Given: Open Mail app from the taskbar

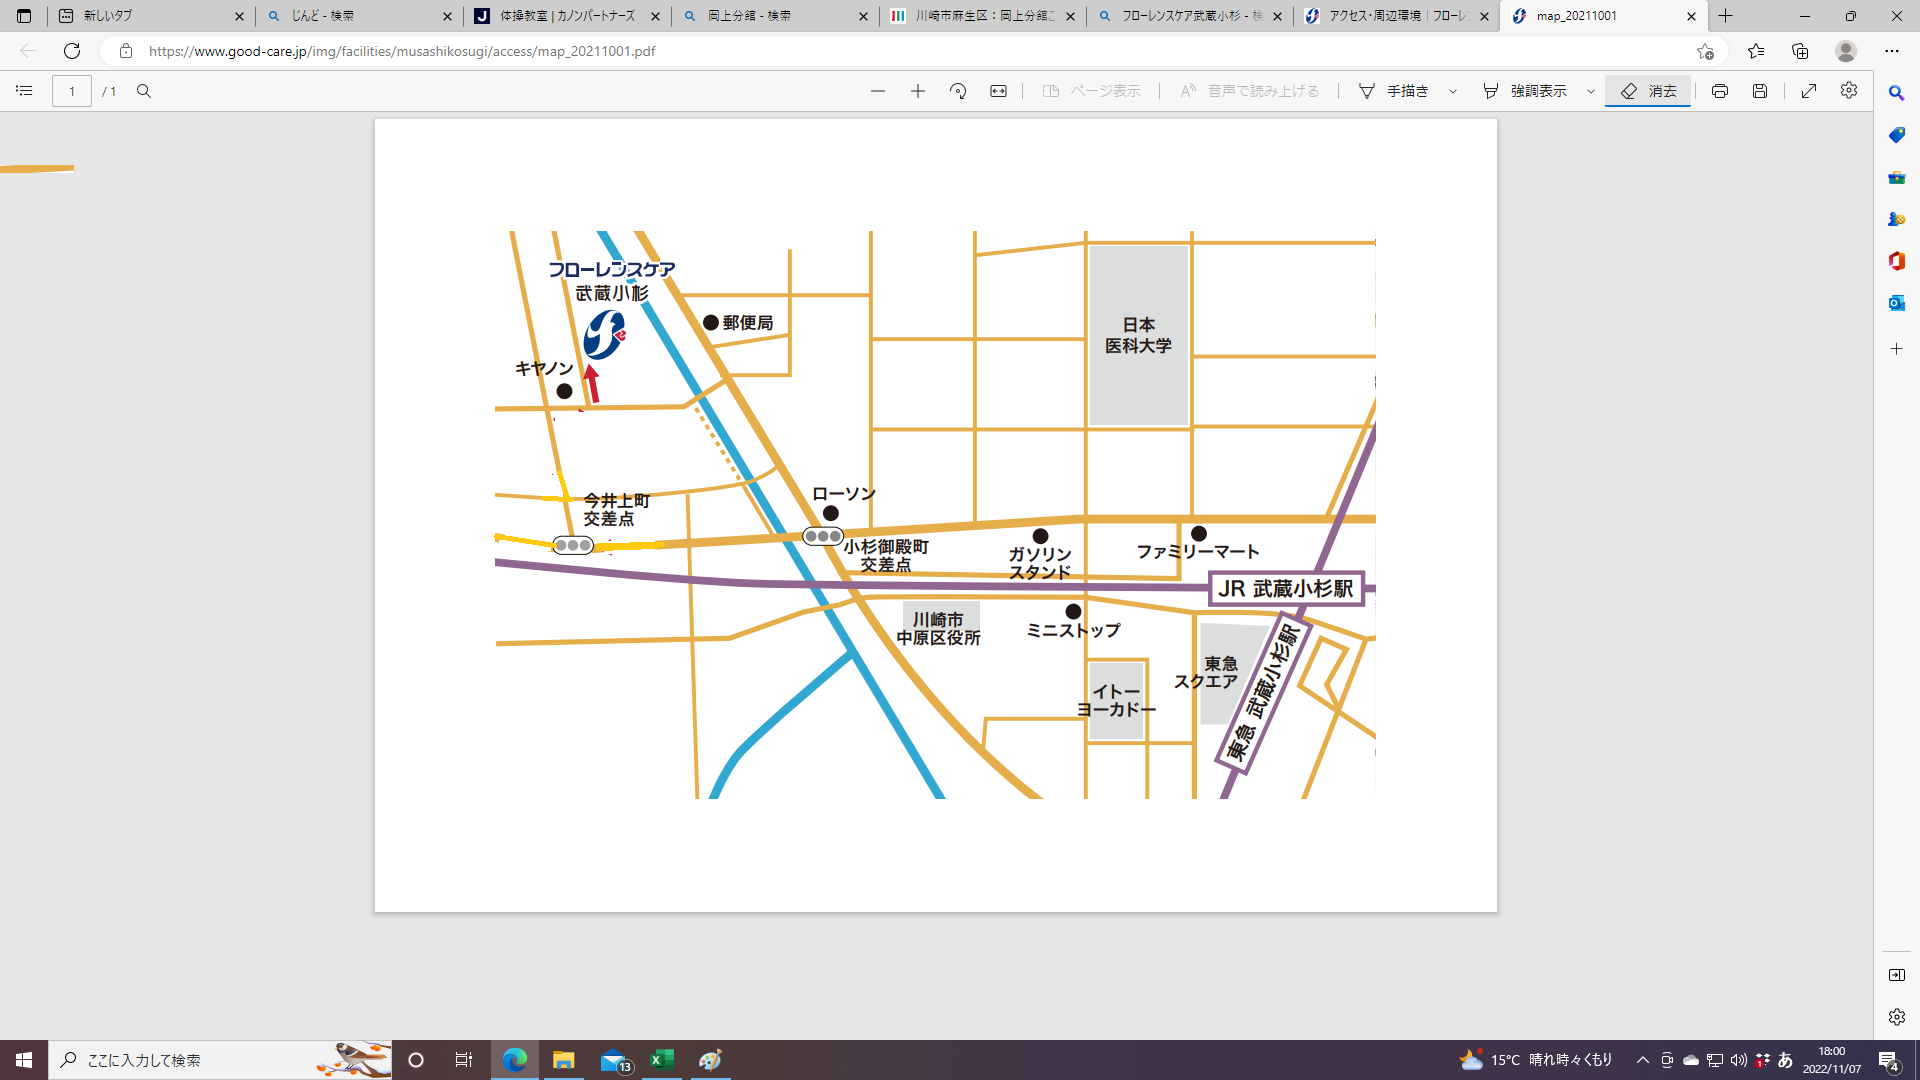Looking at the screenshot, I should 614,1060.
